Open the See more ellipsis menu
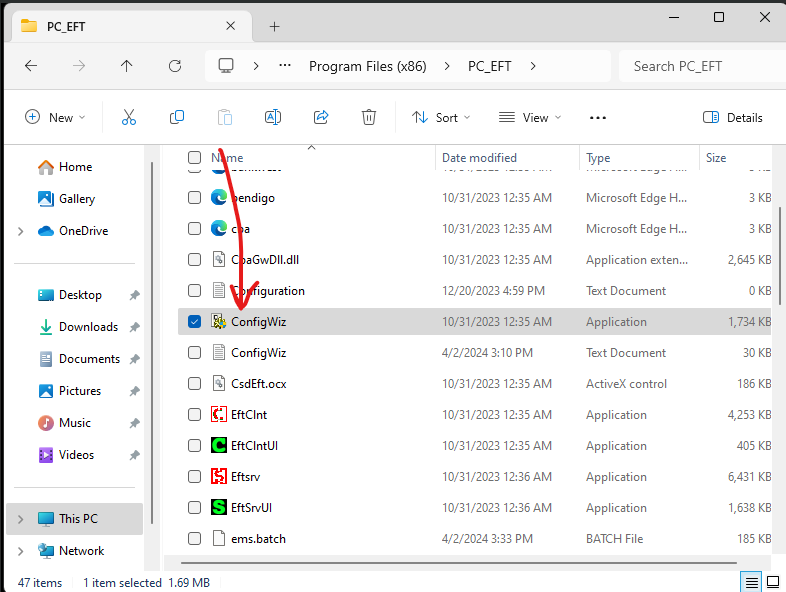Viewport: 786px width, 592px height. [x=598, y=117]
